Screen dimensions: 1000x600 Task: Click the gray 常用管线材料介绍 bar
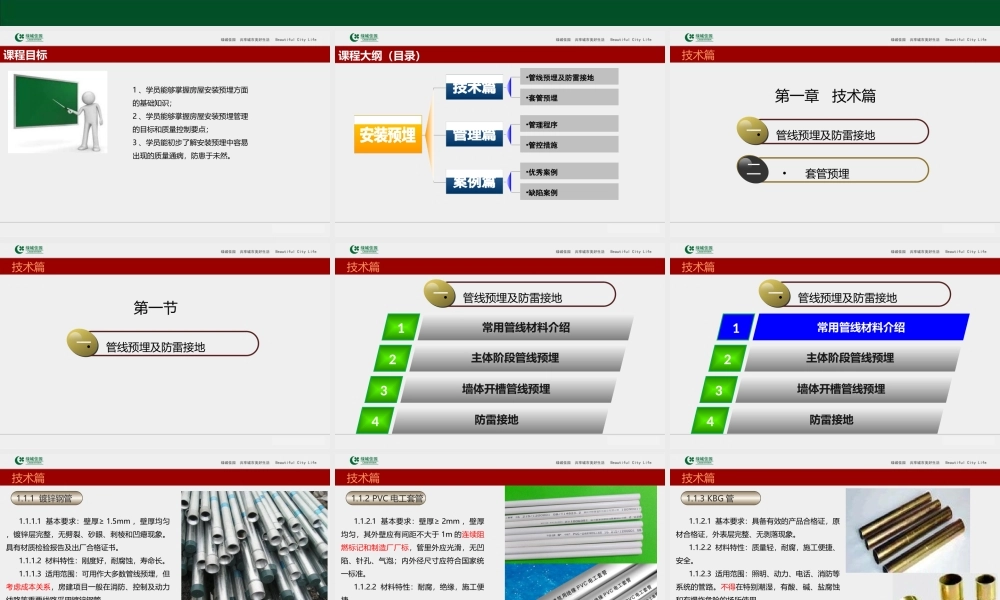point(526,327)
